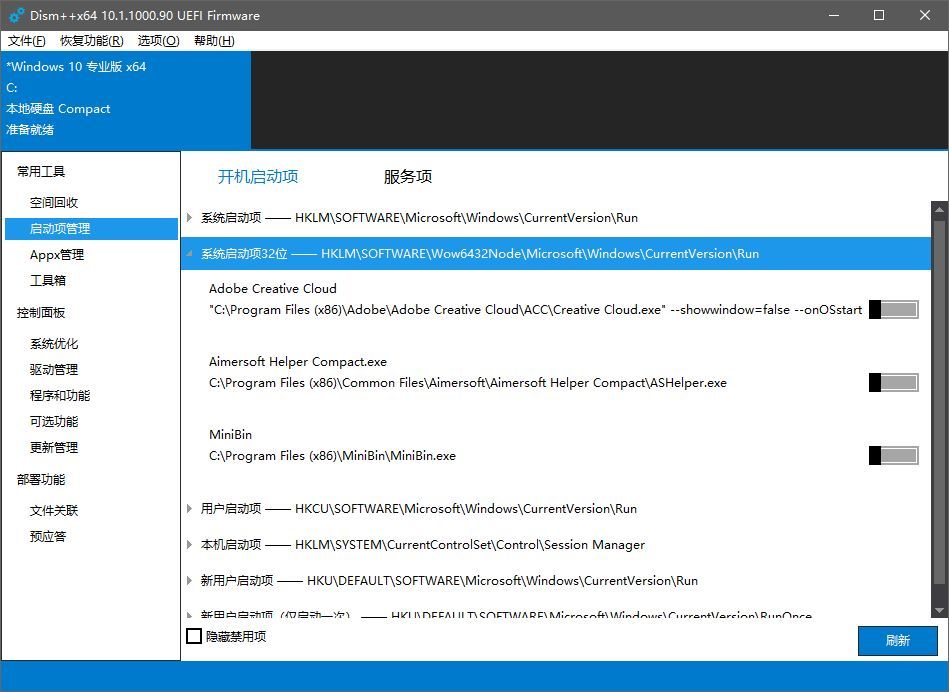Viewport: 949px width, 692px height.
Task: Open 程序和功能 in the sidebar
Action: tap(60, 395)
